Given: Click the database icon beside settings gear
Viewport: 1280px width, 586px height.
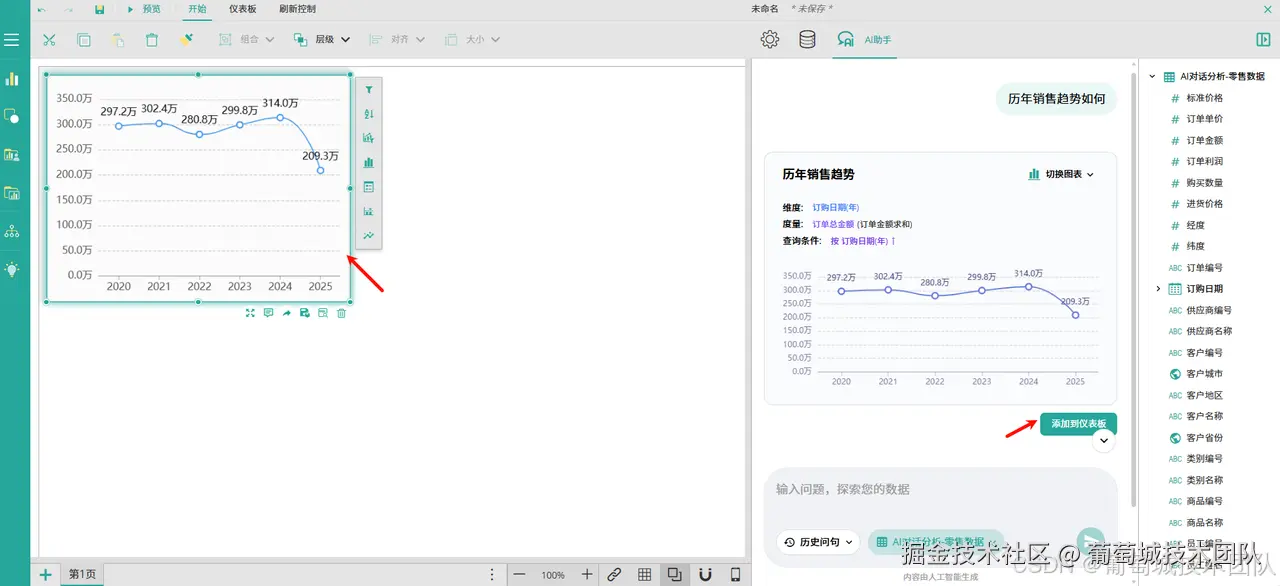Looking at the screenshot, I should tap(809, 39).
